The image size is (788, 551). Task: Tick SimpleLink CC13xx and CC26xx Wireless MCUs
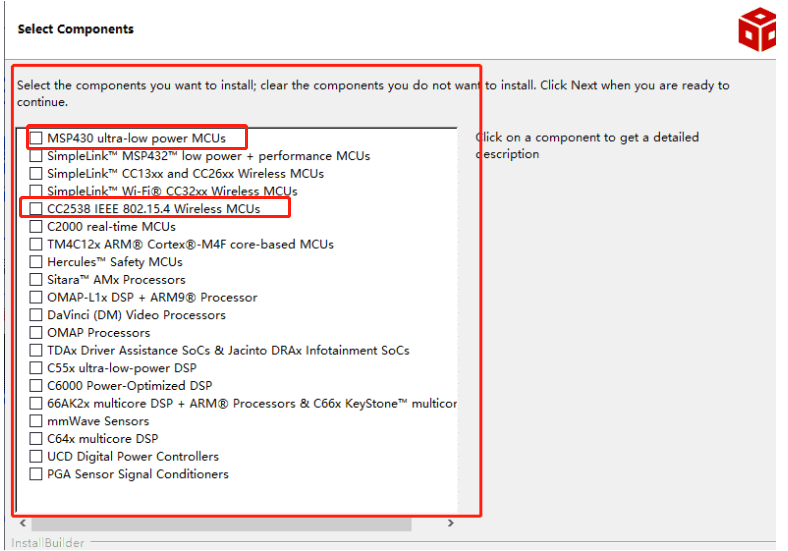(x=36, y=173)
